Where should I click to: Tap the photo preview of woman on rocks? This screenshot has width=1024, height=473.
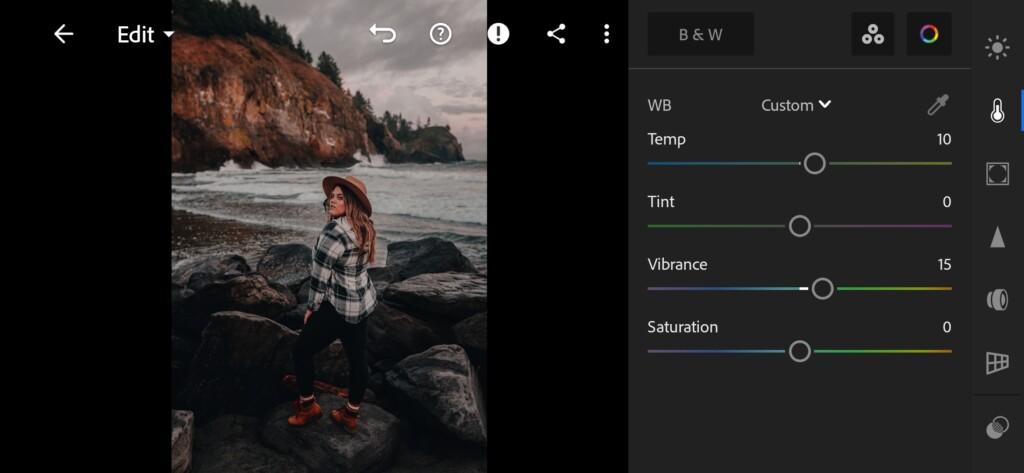pyautogui.click(x=329, y=236)
